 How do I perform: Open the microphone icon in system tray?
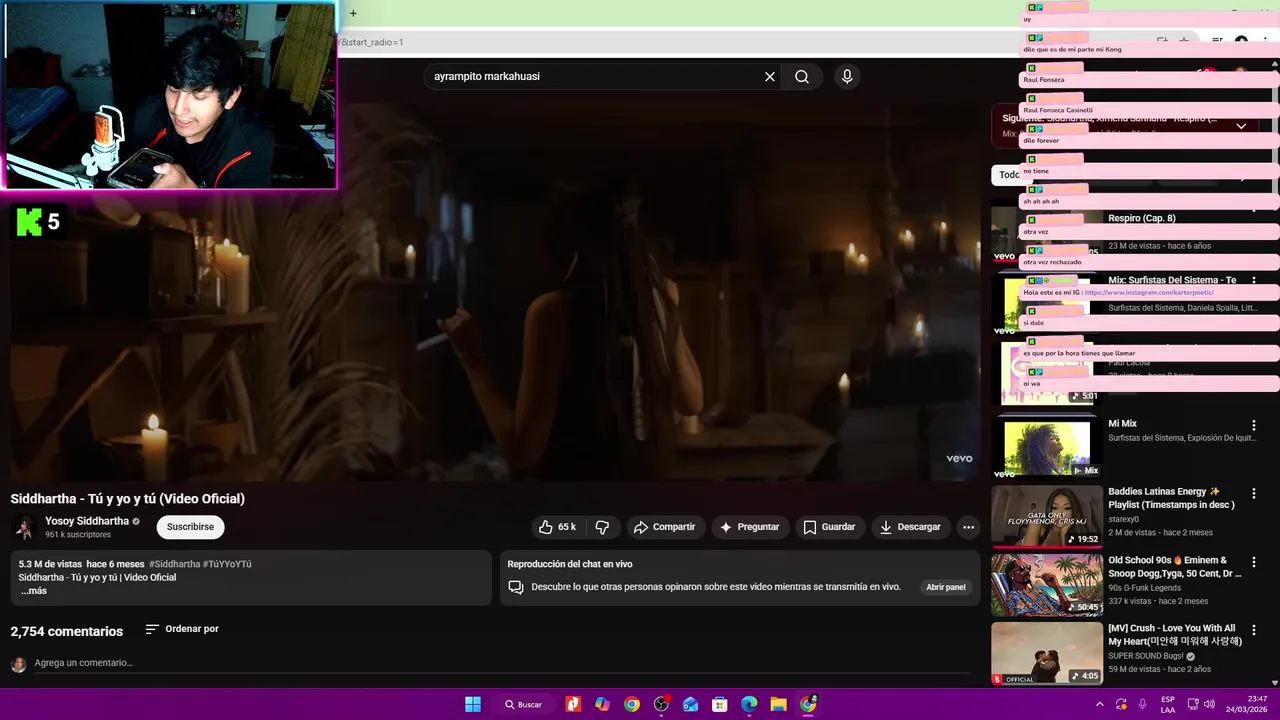[x=1142, y=704]
